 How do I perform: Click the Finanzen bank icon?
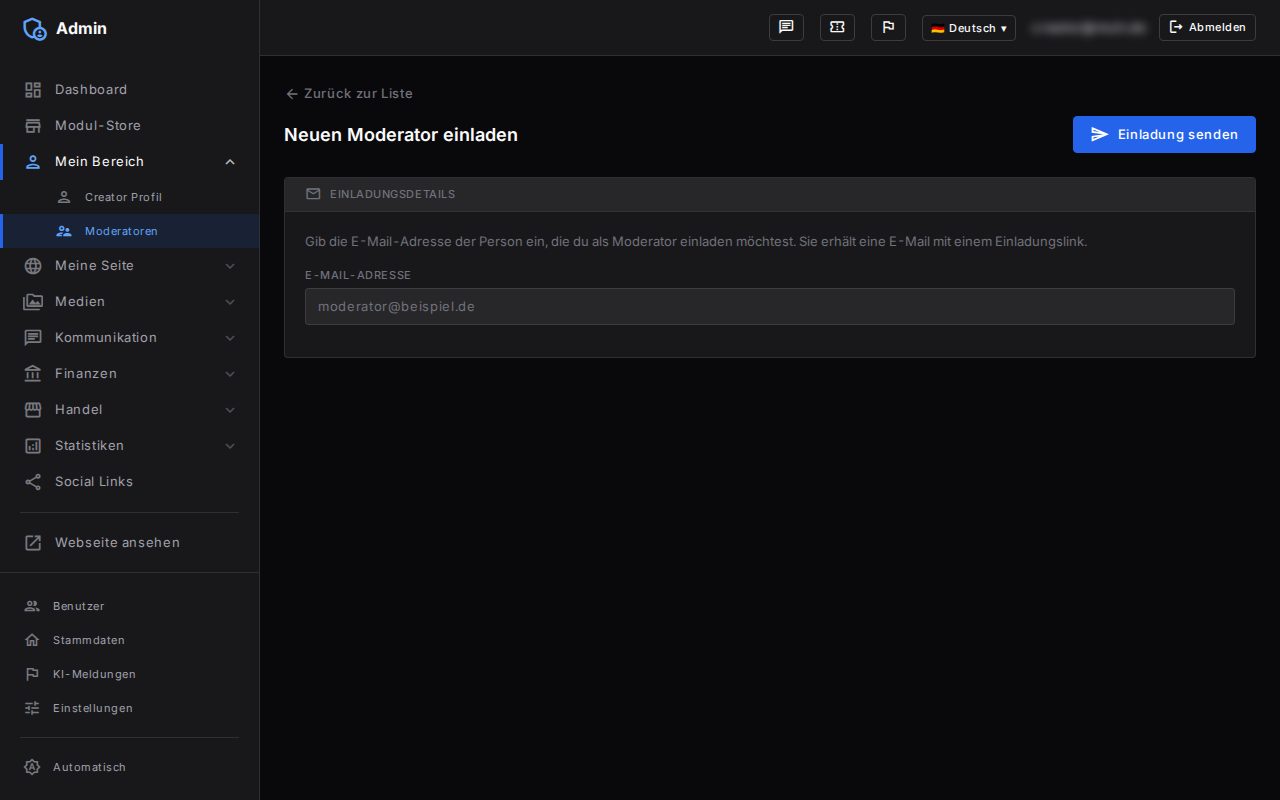33,374
